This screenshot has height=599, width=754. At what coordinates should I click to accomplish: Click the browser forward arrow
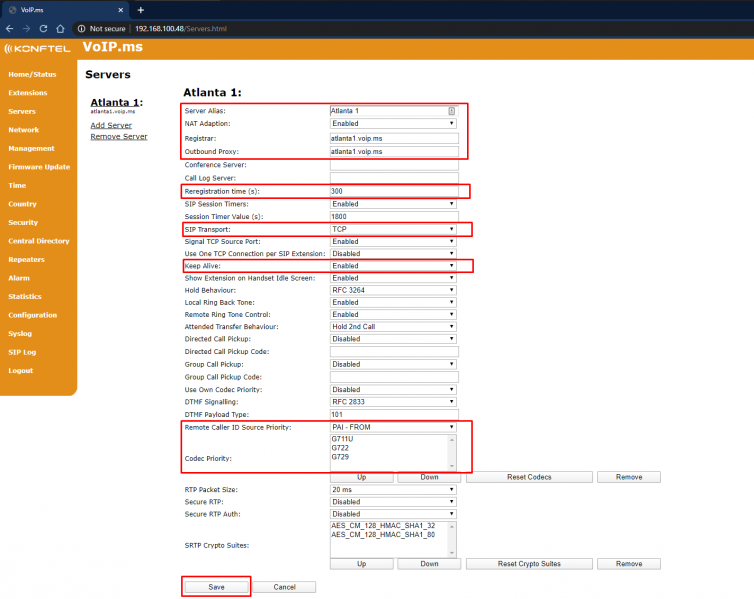tap(26, 29)
